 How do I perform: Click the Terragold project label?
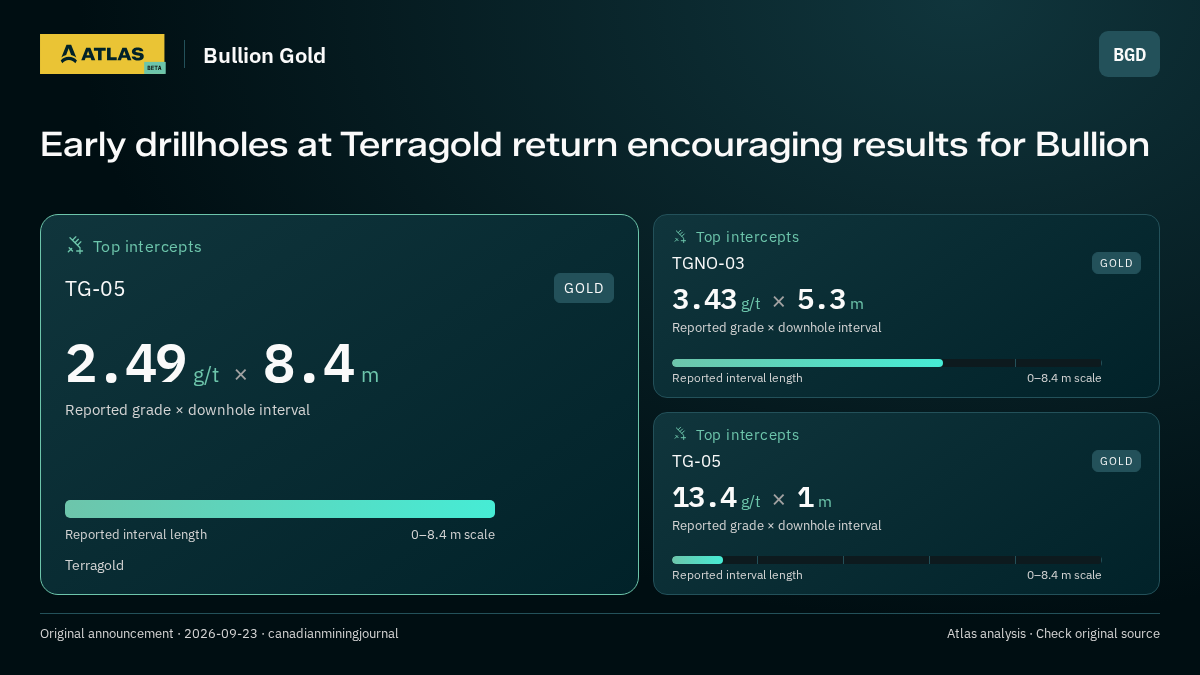(95, 565)
